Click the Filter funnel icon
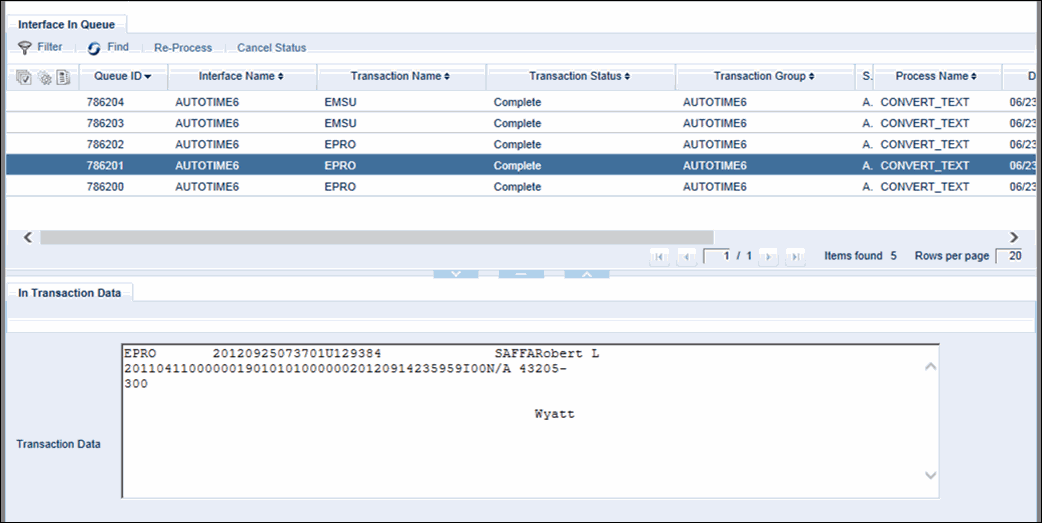Screen dimensions: 1042x523 pyautogui.click(x=25, y=47)
